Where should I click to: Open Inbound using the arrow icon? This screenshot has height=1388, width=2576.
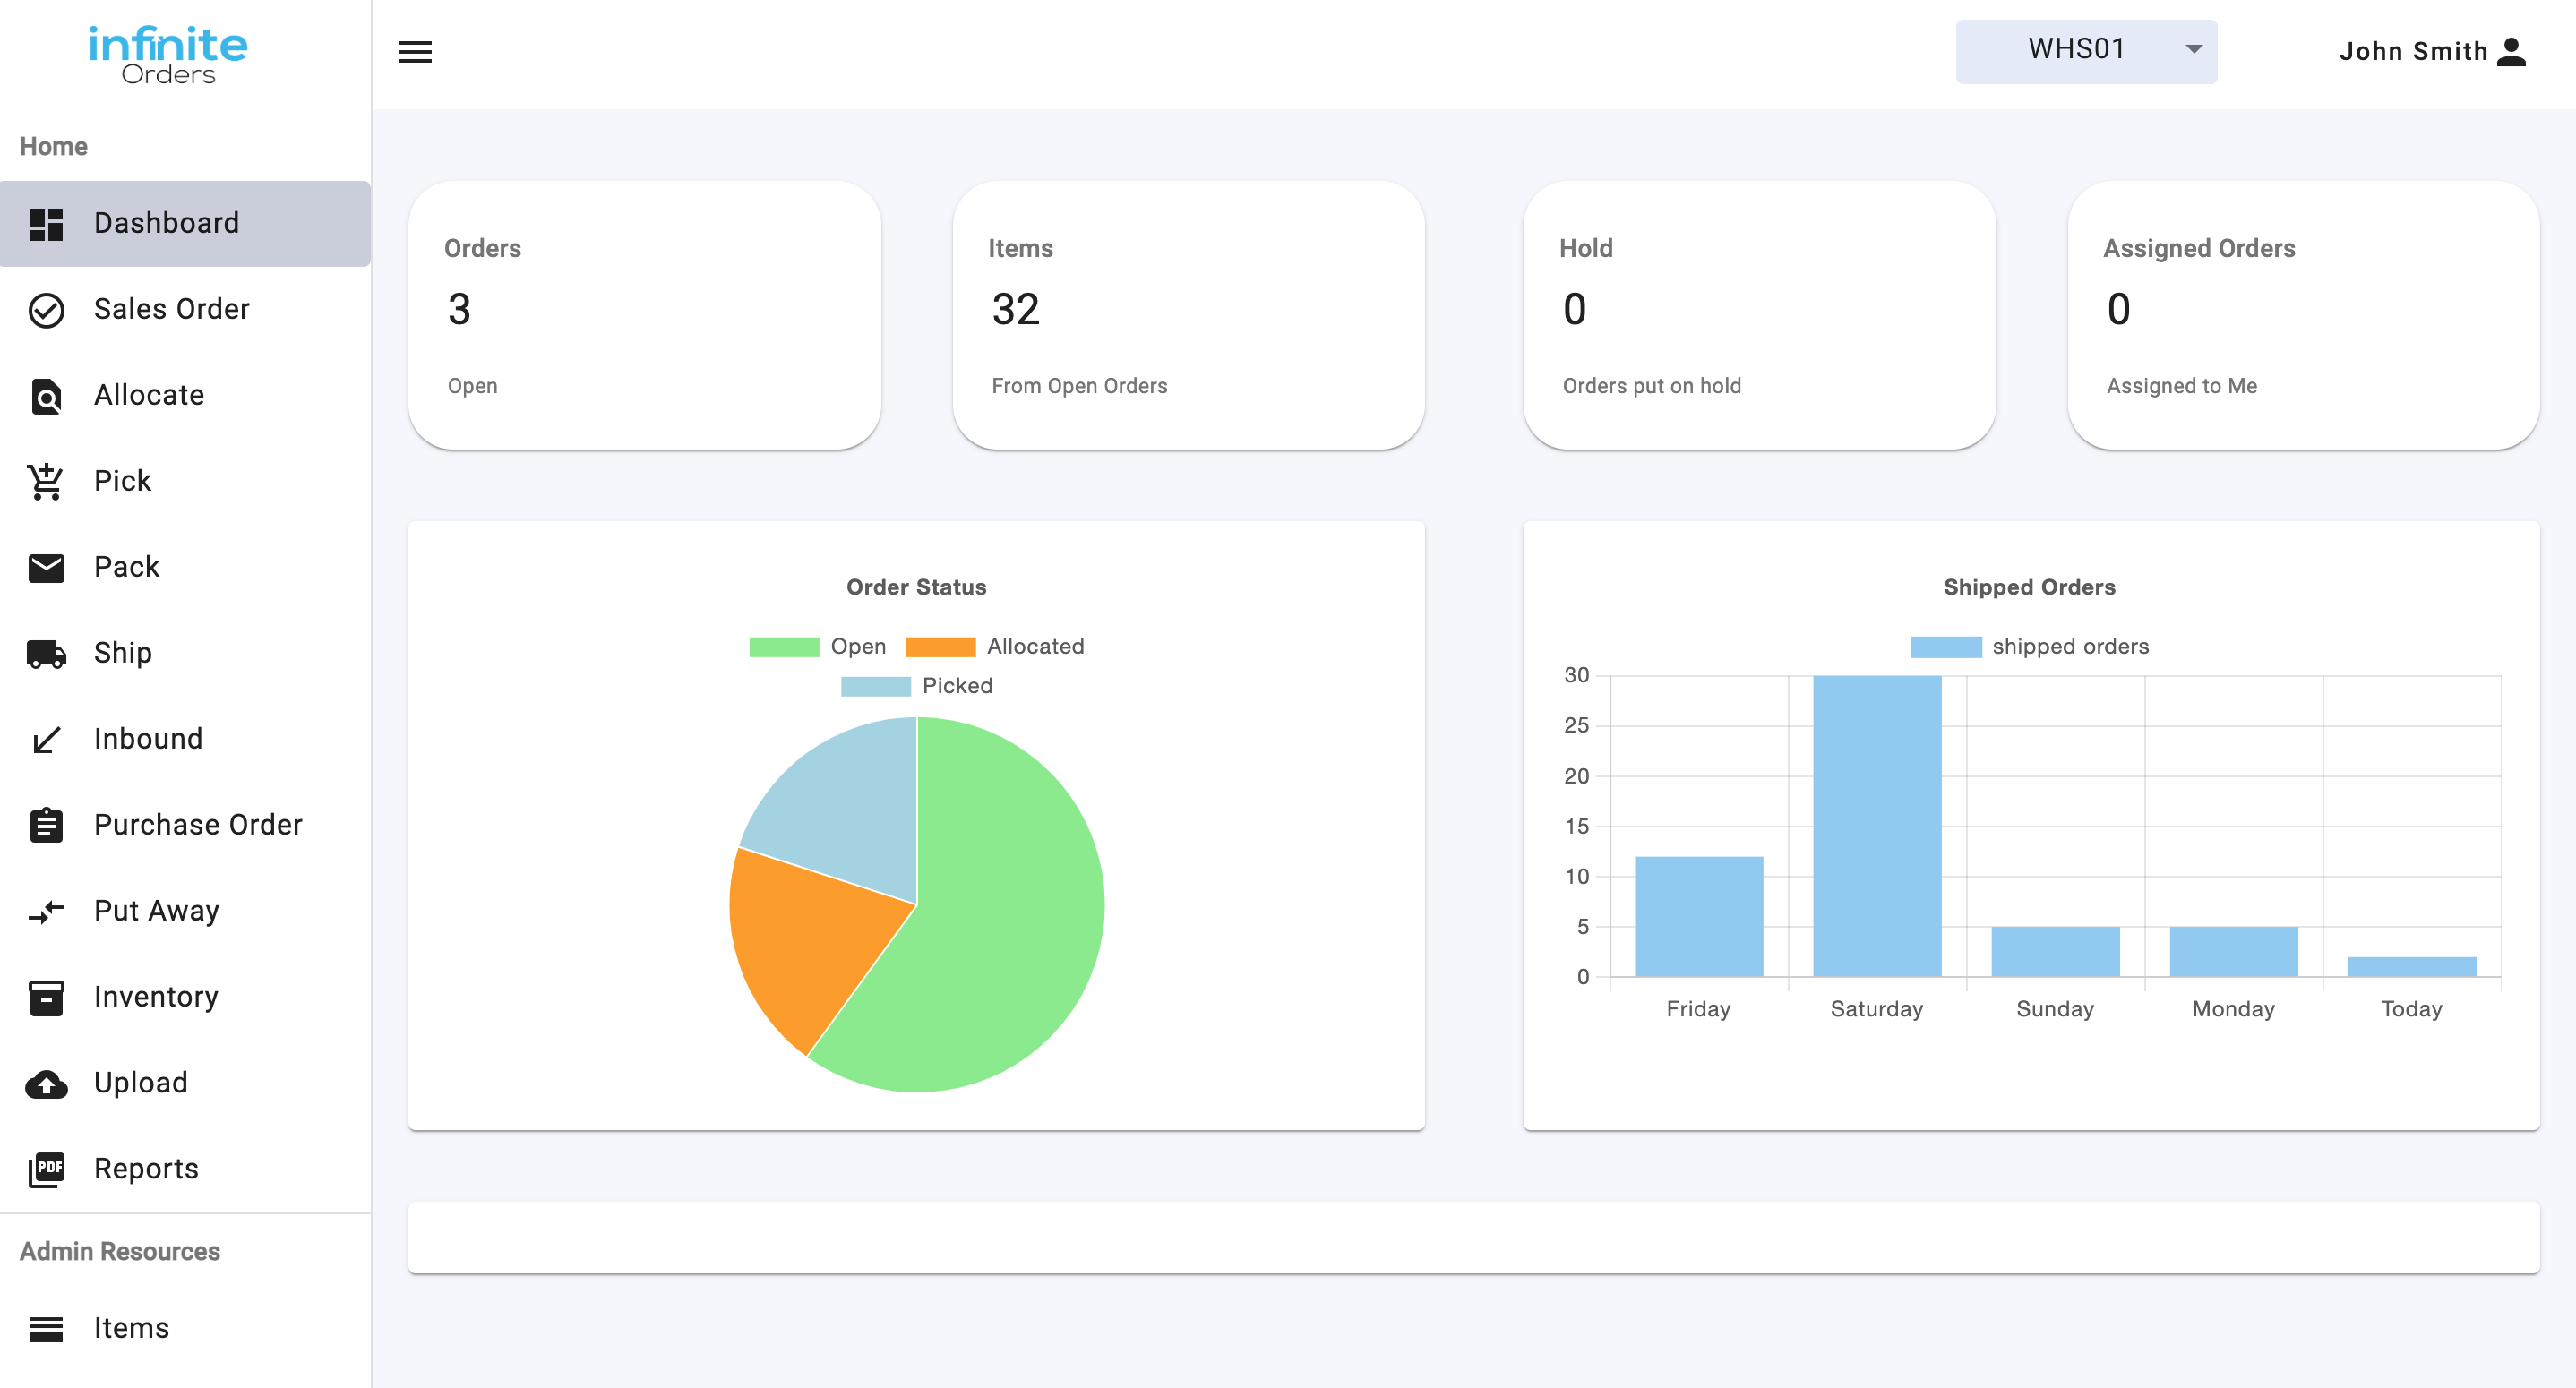coord(45,738)
